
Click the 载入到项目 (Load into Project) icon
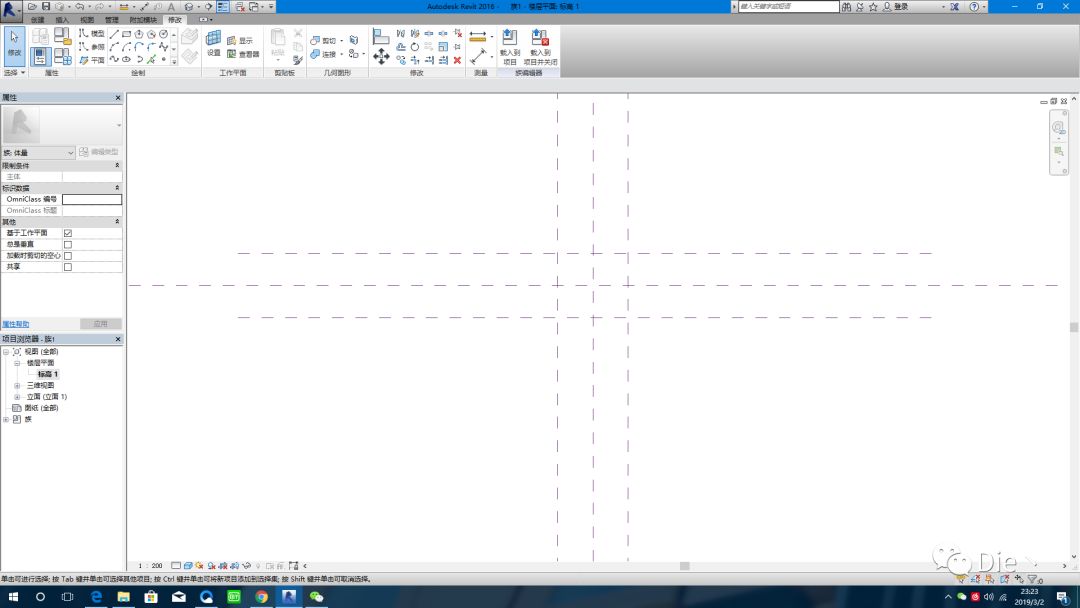(510, 47)
